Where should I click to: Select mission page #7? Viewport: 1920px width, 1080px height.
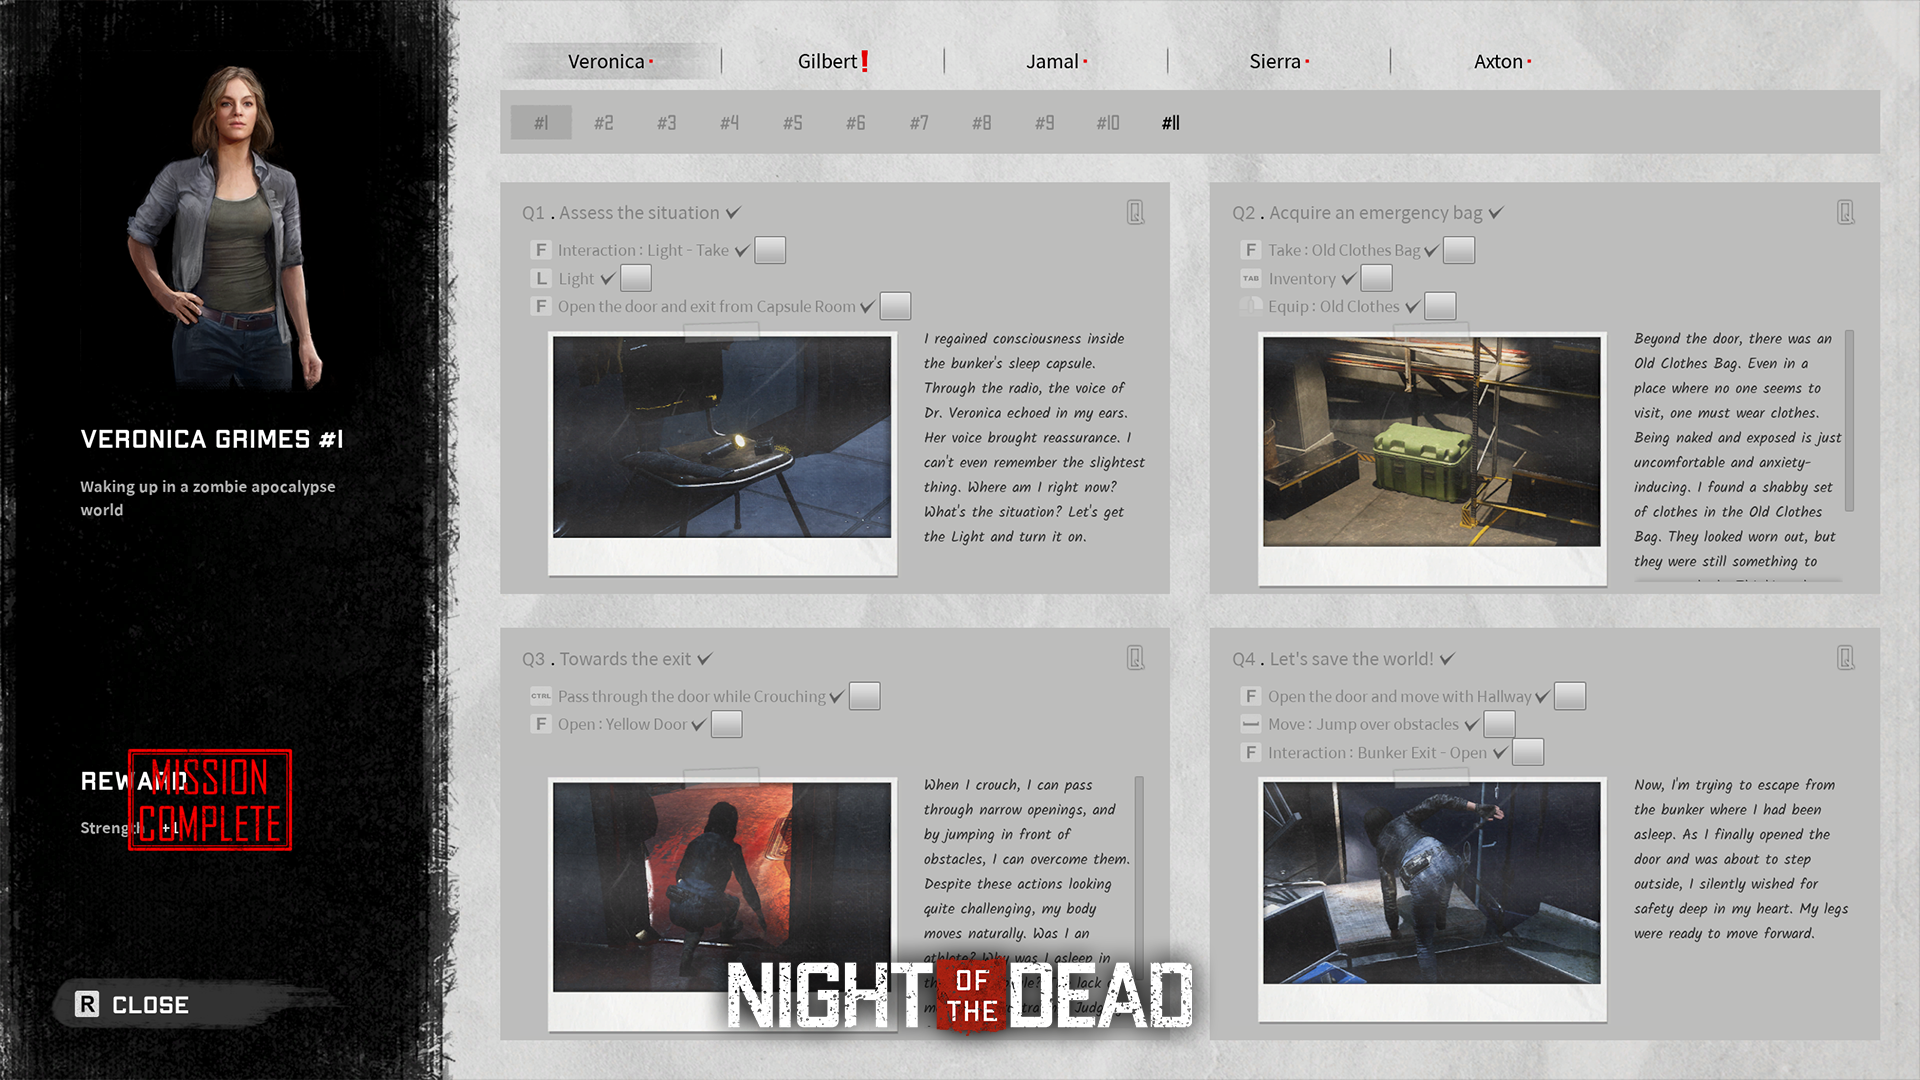[919, 122]
